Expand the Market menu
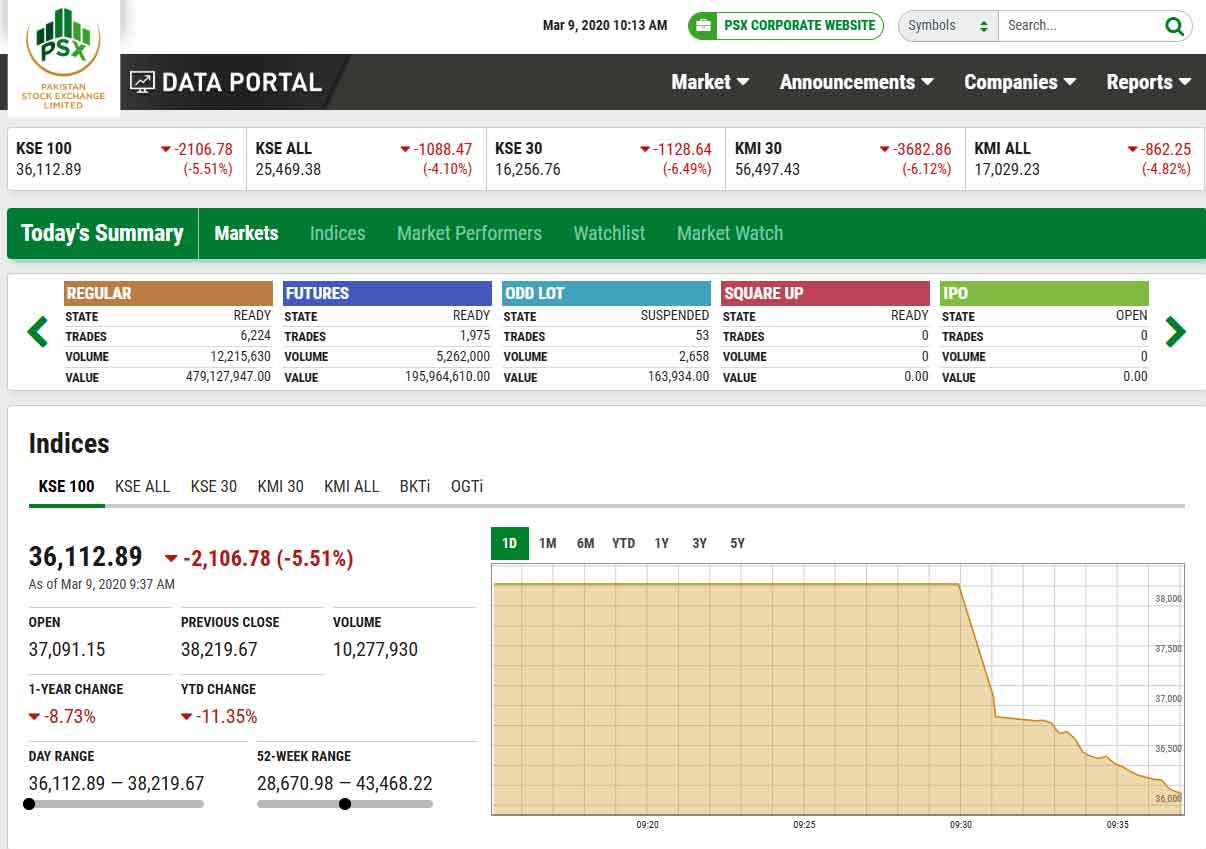Image resolution: width=1206 pixels, height=849 pixels. click(x=710, y=82)
